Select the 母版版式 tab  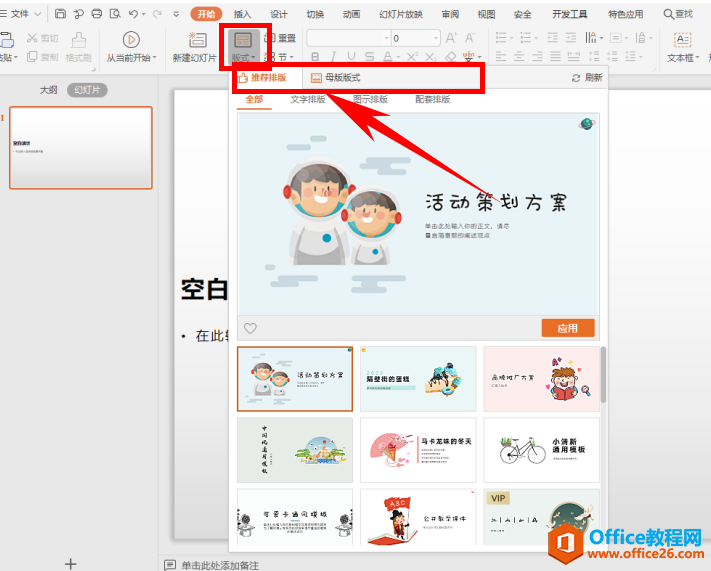(336, 78)
